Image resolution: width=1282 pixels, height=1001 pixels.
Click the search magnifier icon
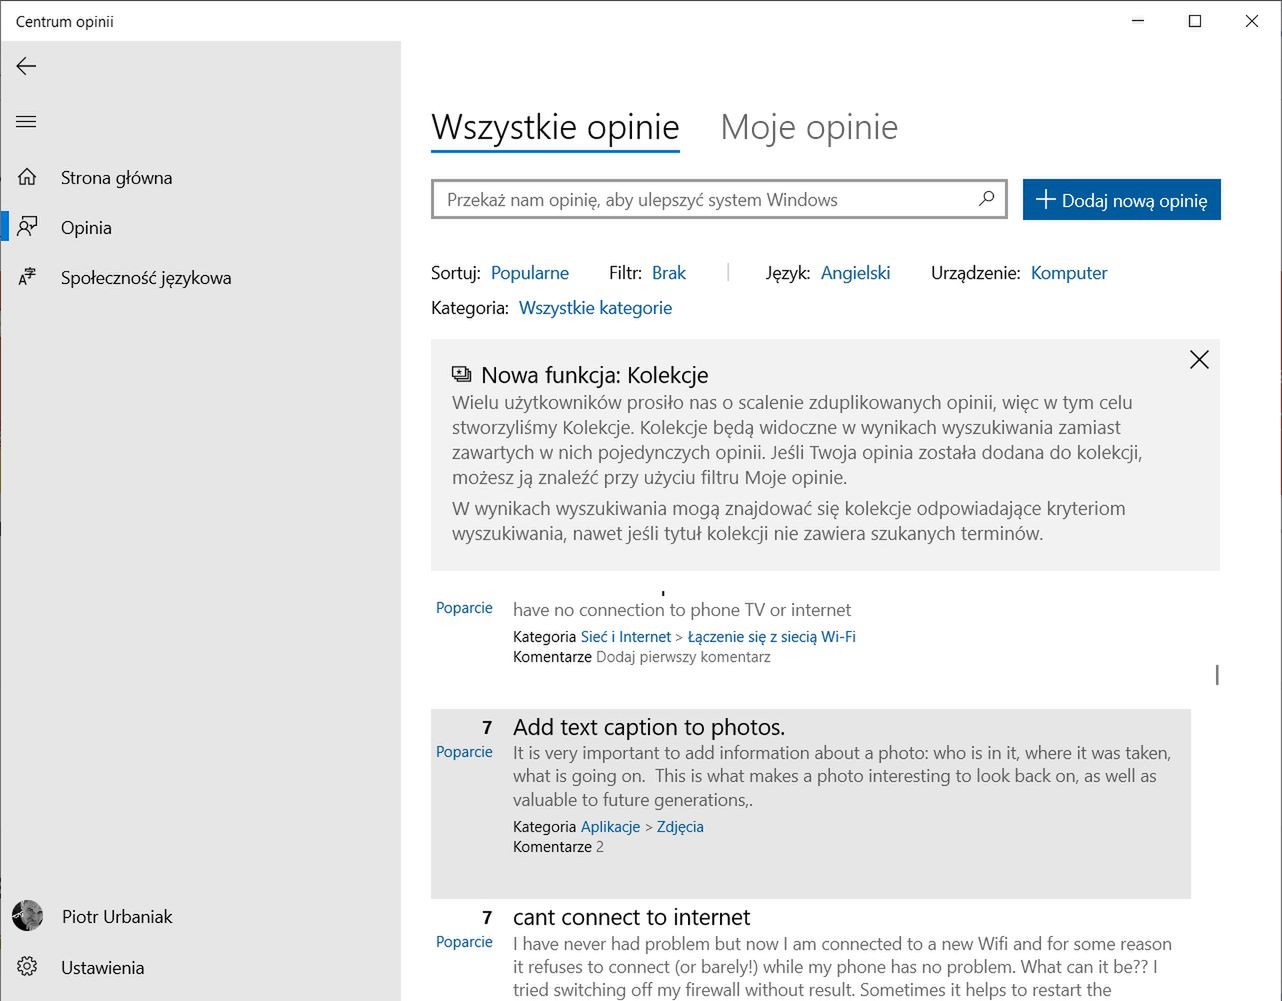tap(986, 199)
